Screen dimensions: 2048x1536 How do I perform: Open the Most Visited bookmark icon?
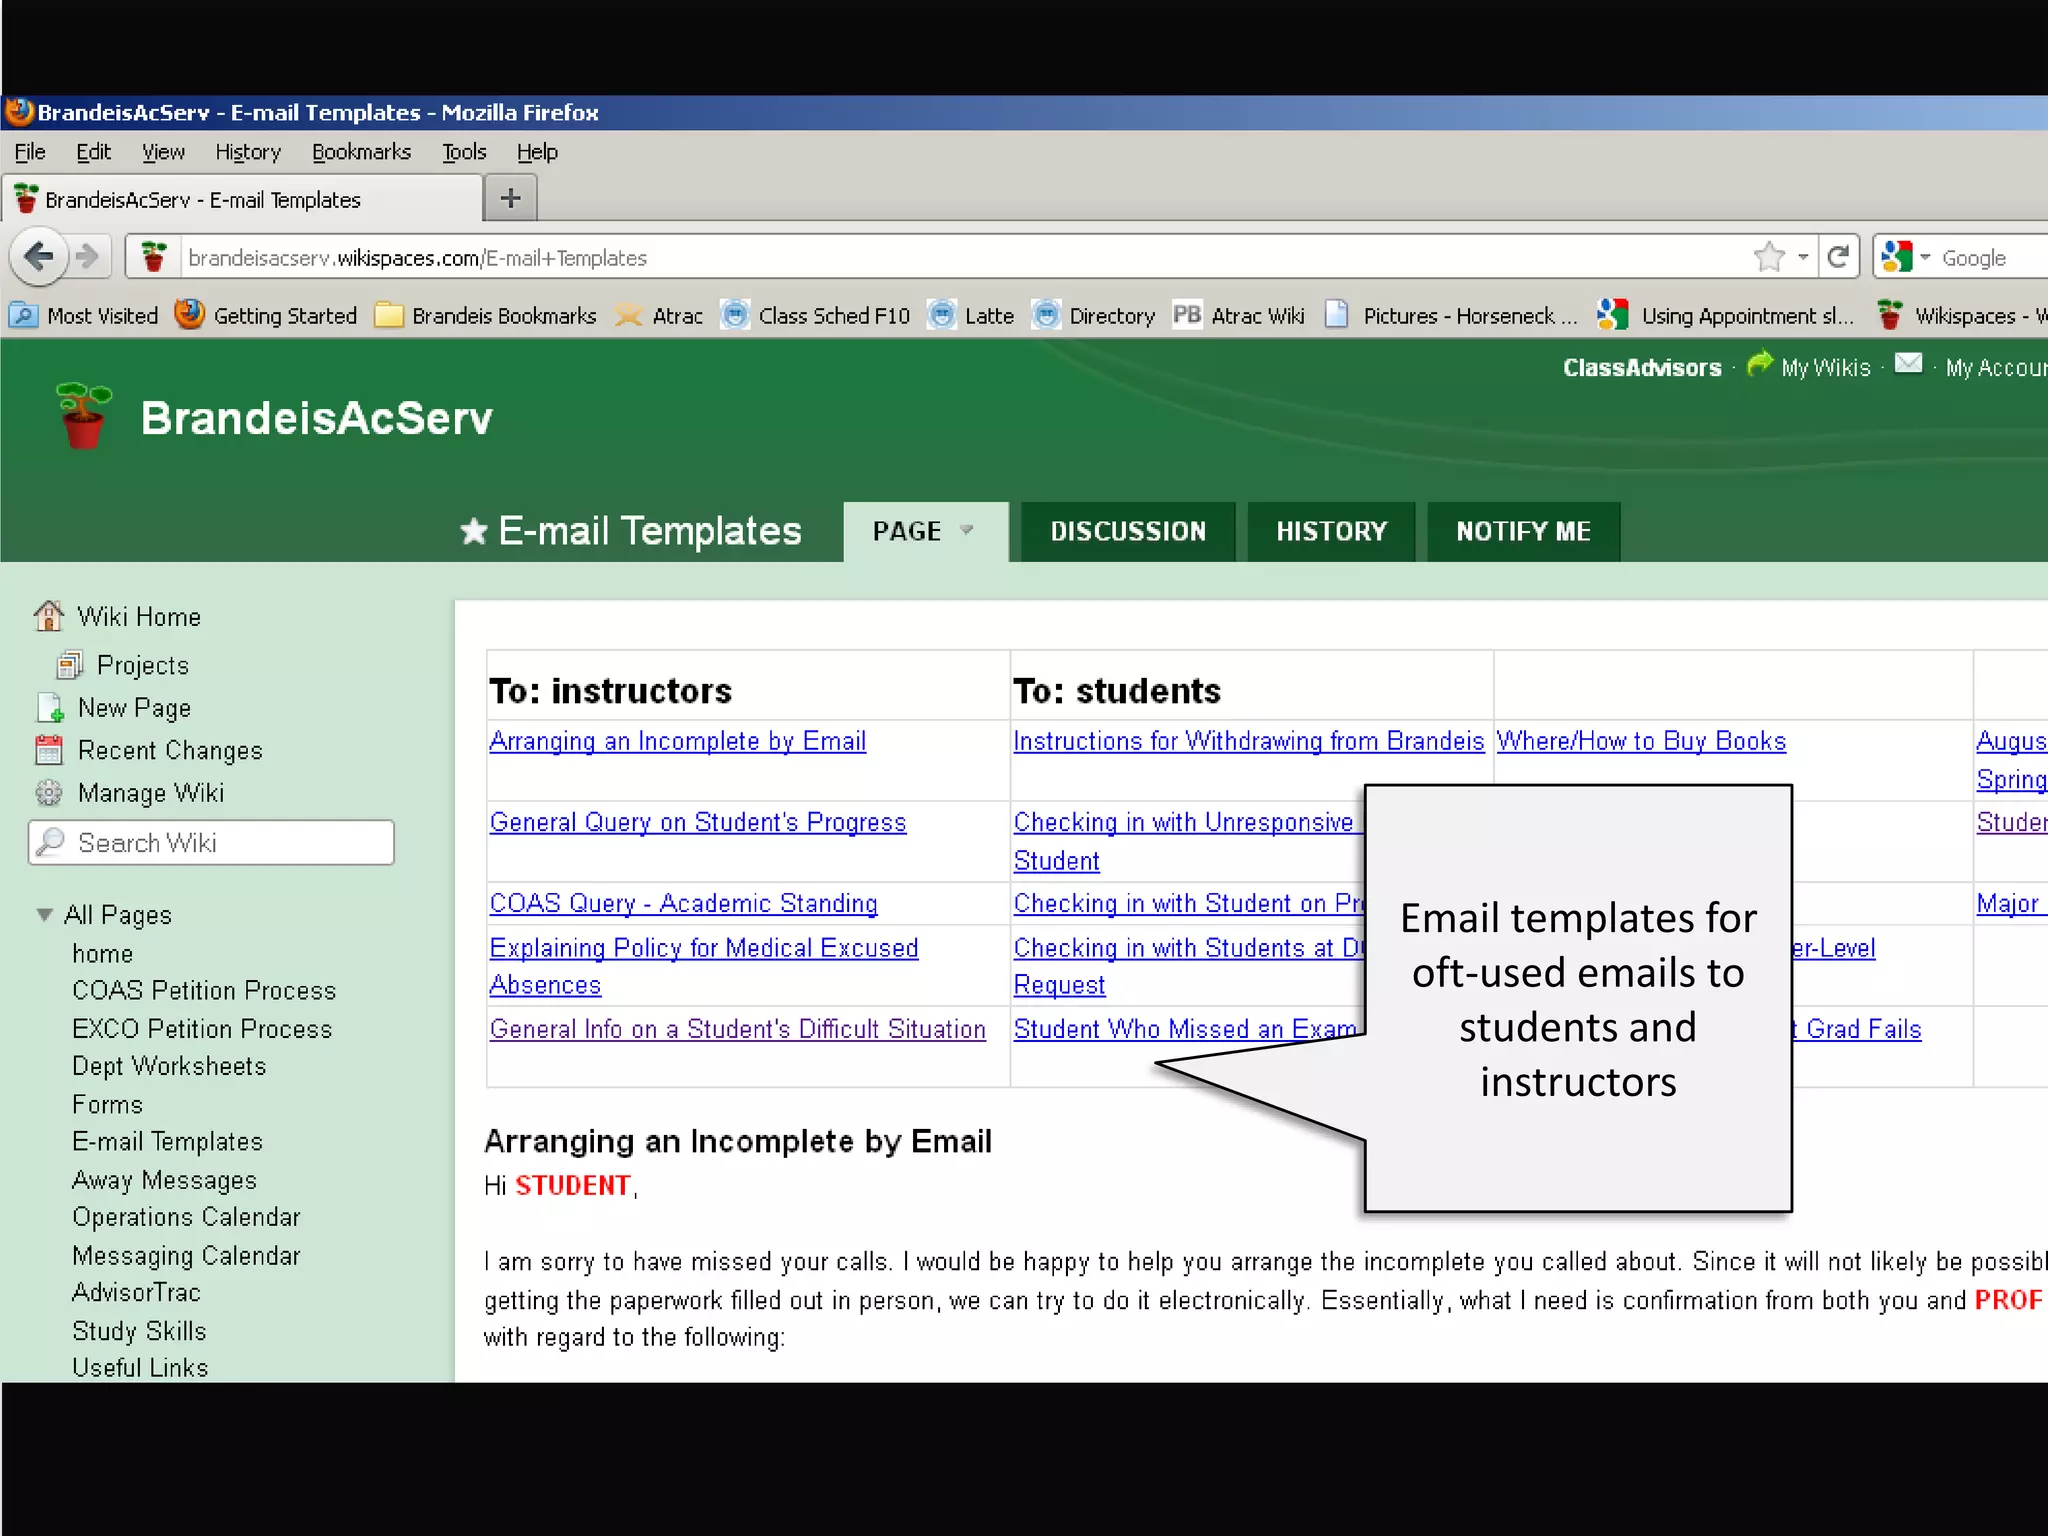(x=23, y=315)
